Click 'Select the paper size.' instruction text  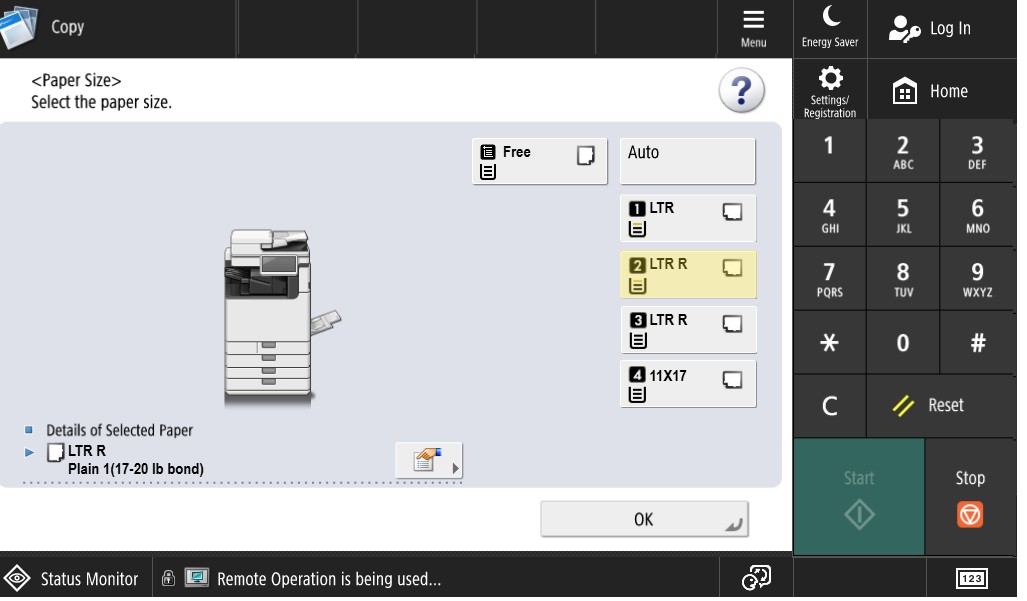102,102
